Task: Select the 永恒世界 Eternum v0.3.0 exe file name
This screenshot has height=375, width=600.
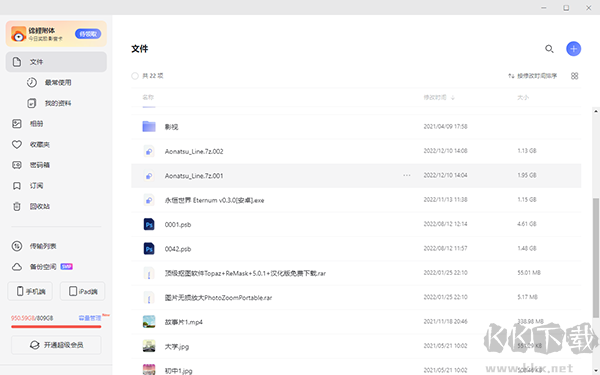Action: pos(214,200)
